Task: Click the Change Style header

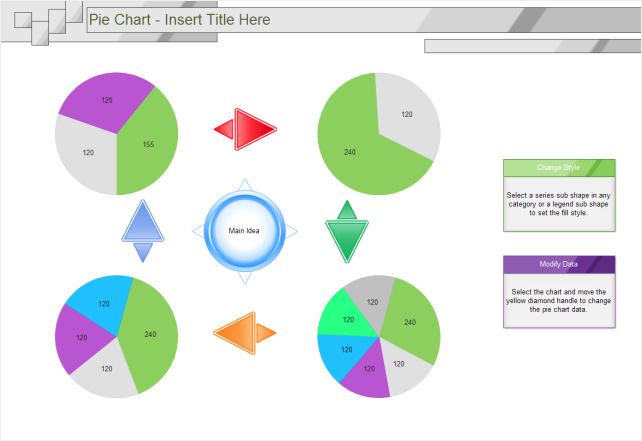Action: [559, 168]
